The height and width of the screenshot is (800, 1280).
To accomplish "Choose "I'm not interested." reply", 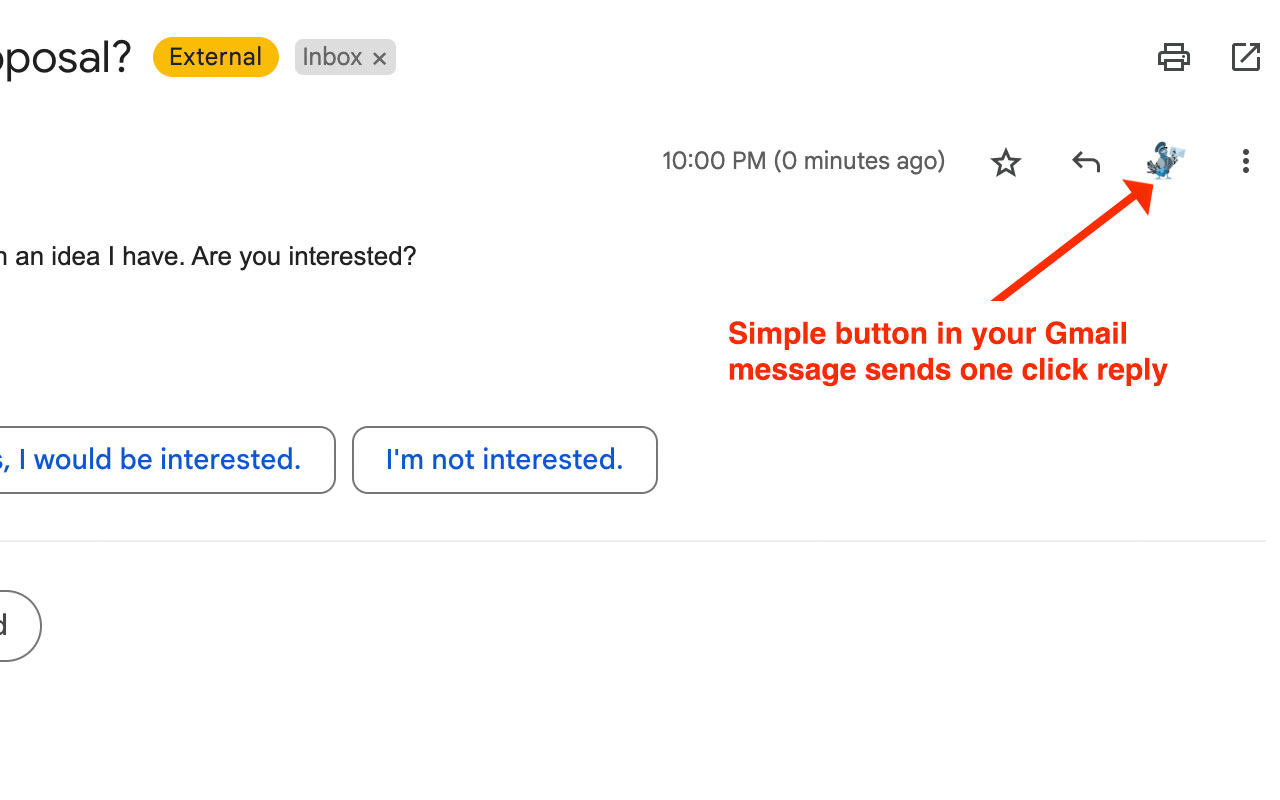I will 504,459.
